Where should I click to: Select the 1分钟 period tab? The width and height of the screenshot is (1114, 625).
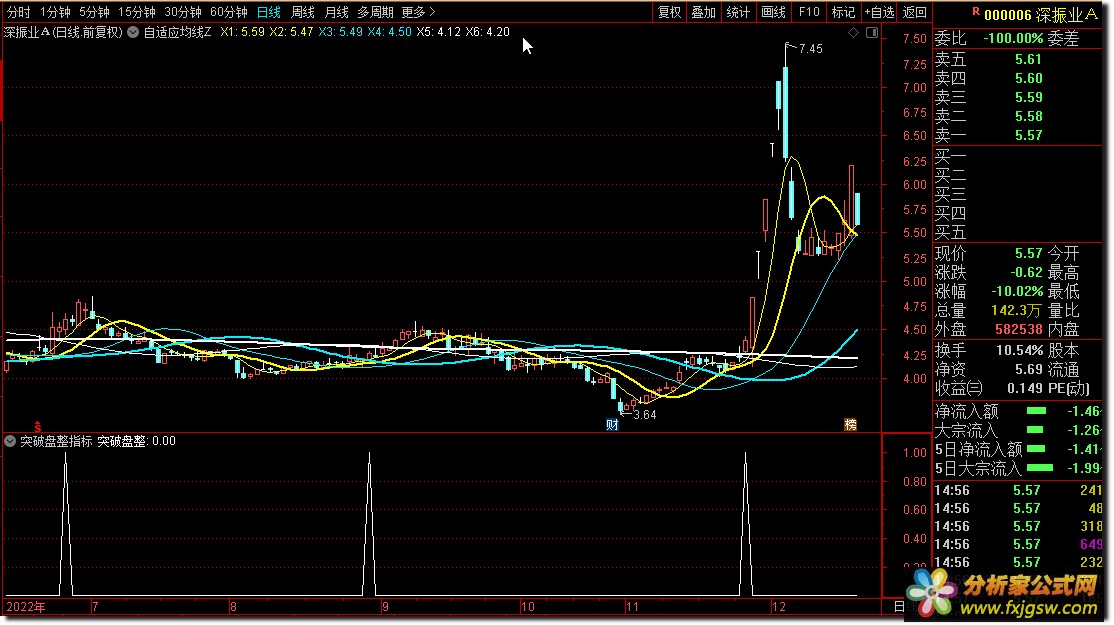click(55, 12)
